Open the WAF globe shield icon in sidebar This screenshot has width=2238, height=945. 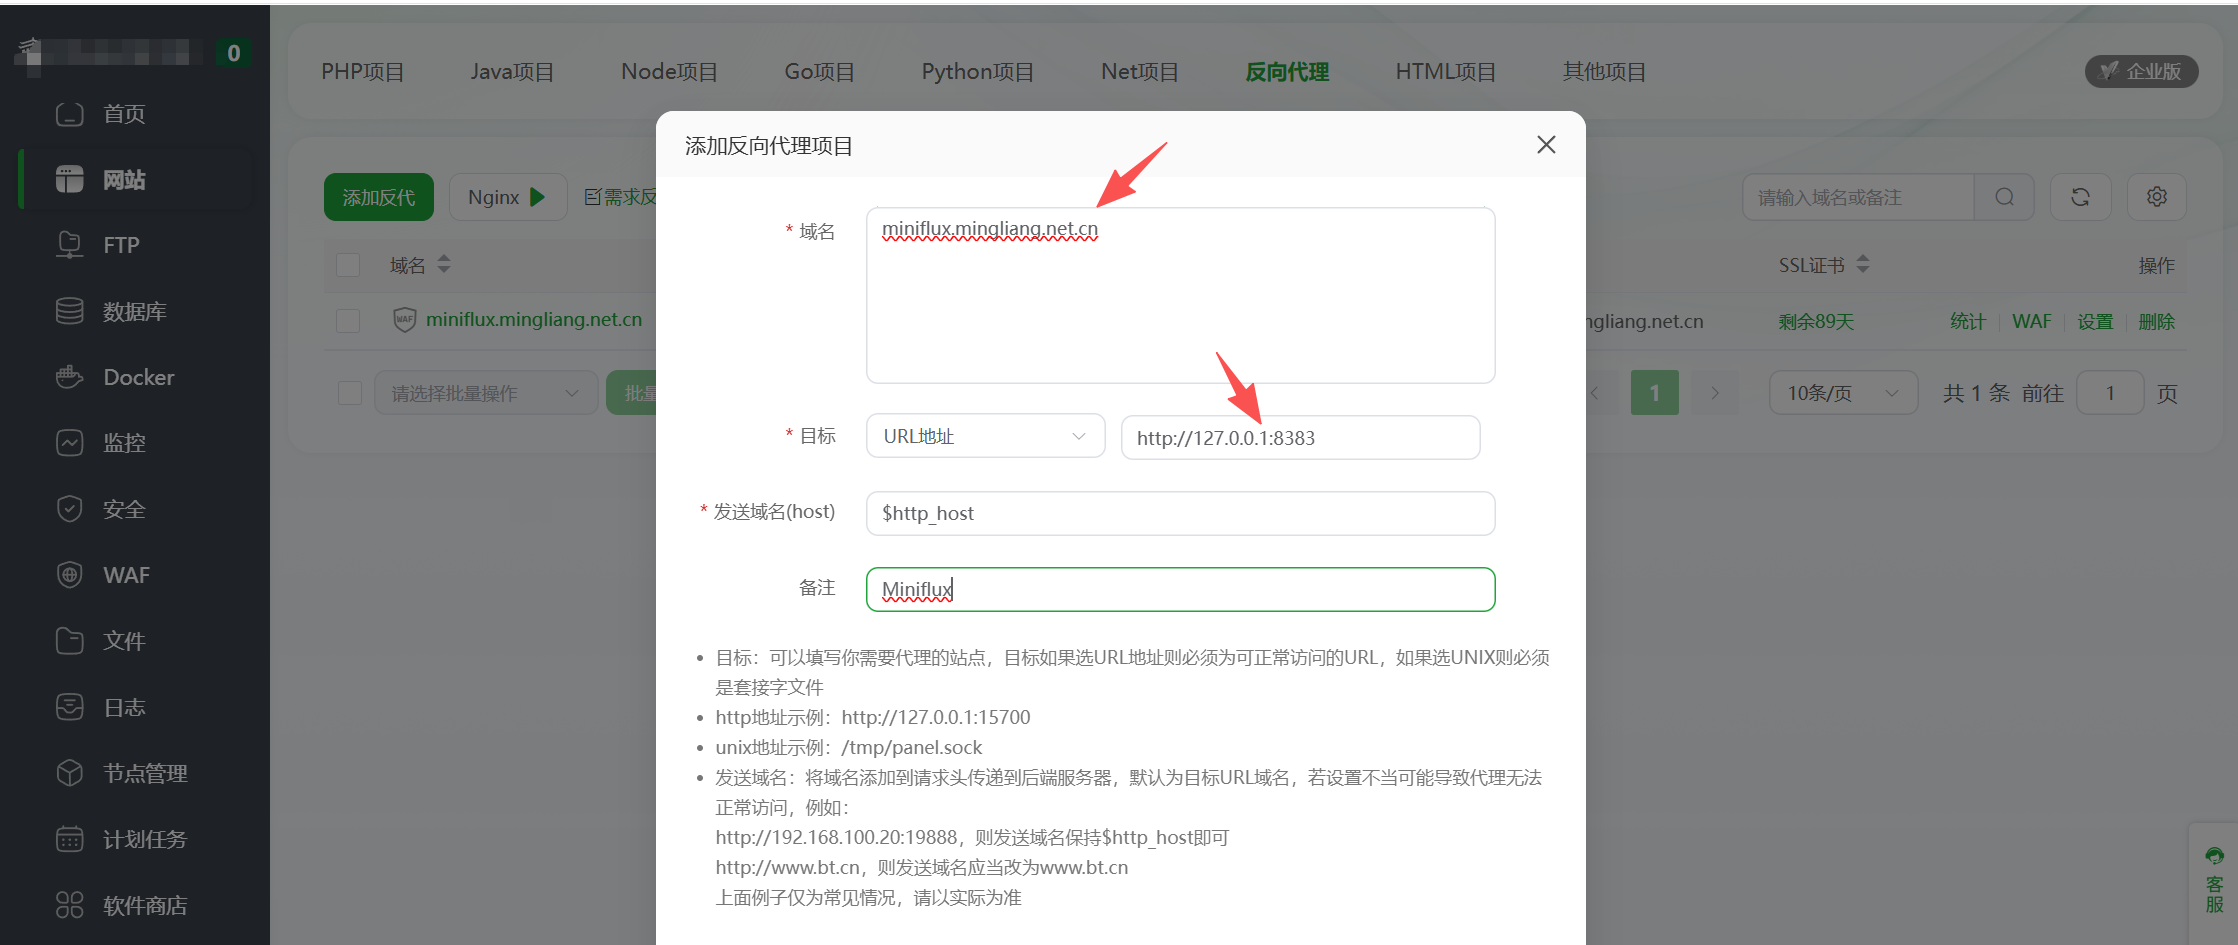click(x=69, y=575)
